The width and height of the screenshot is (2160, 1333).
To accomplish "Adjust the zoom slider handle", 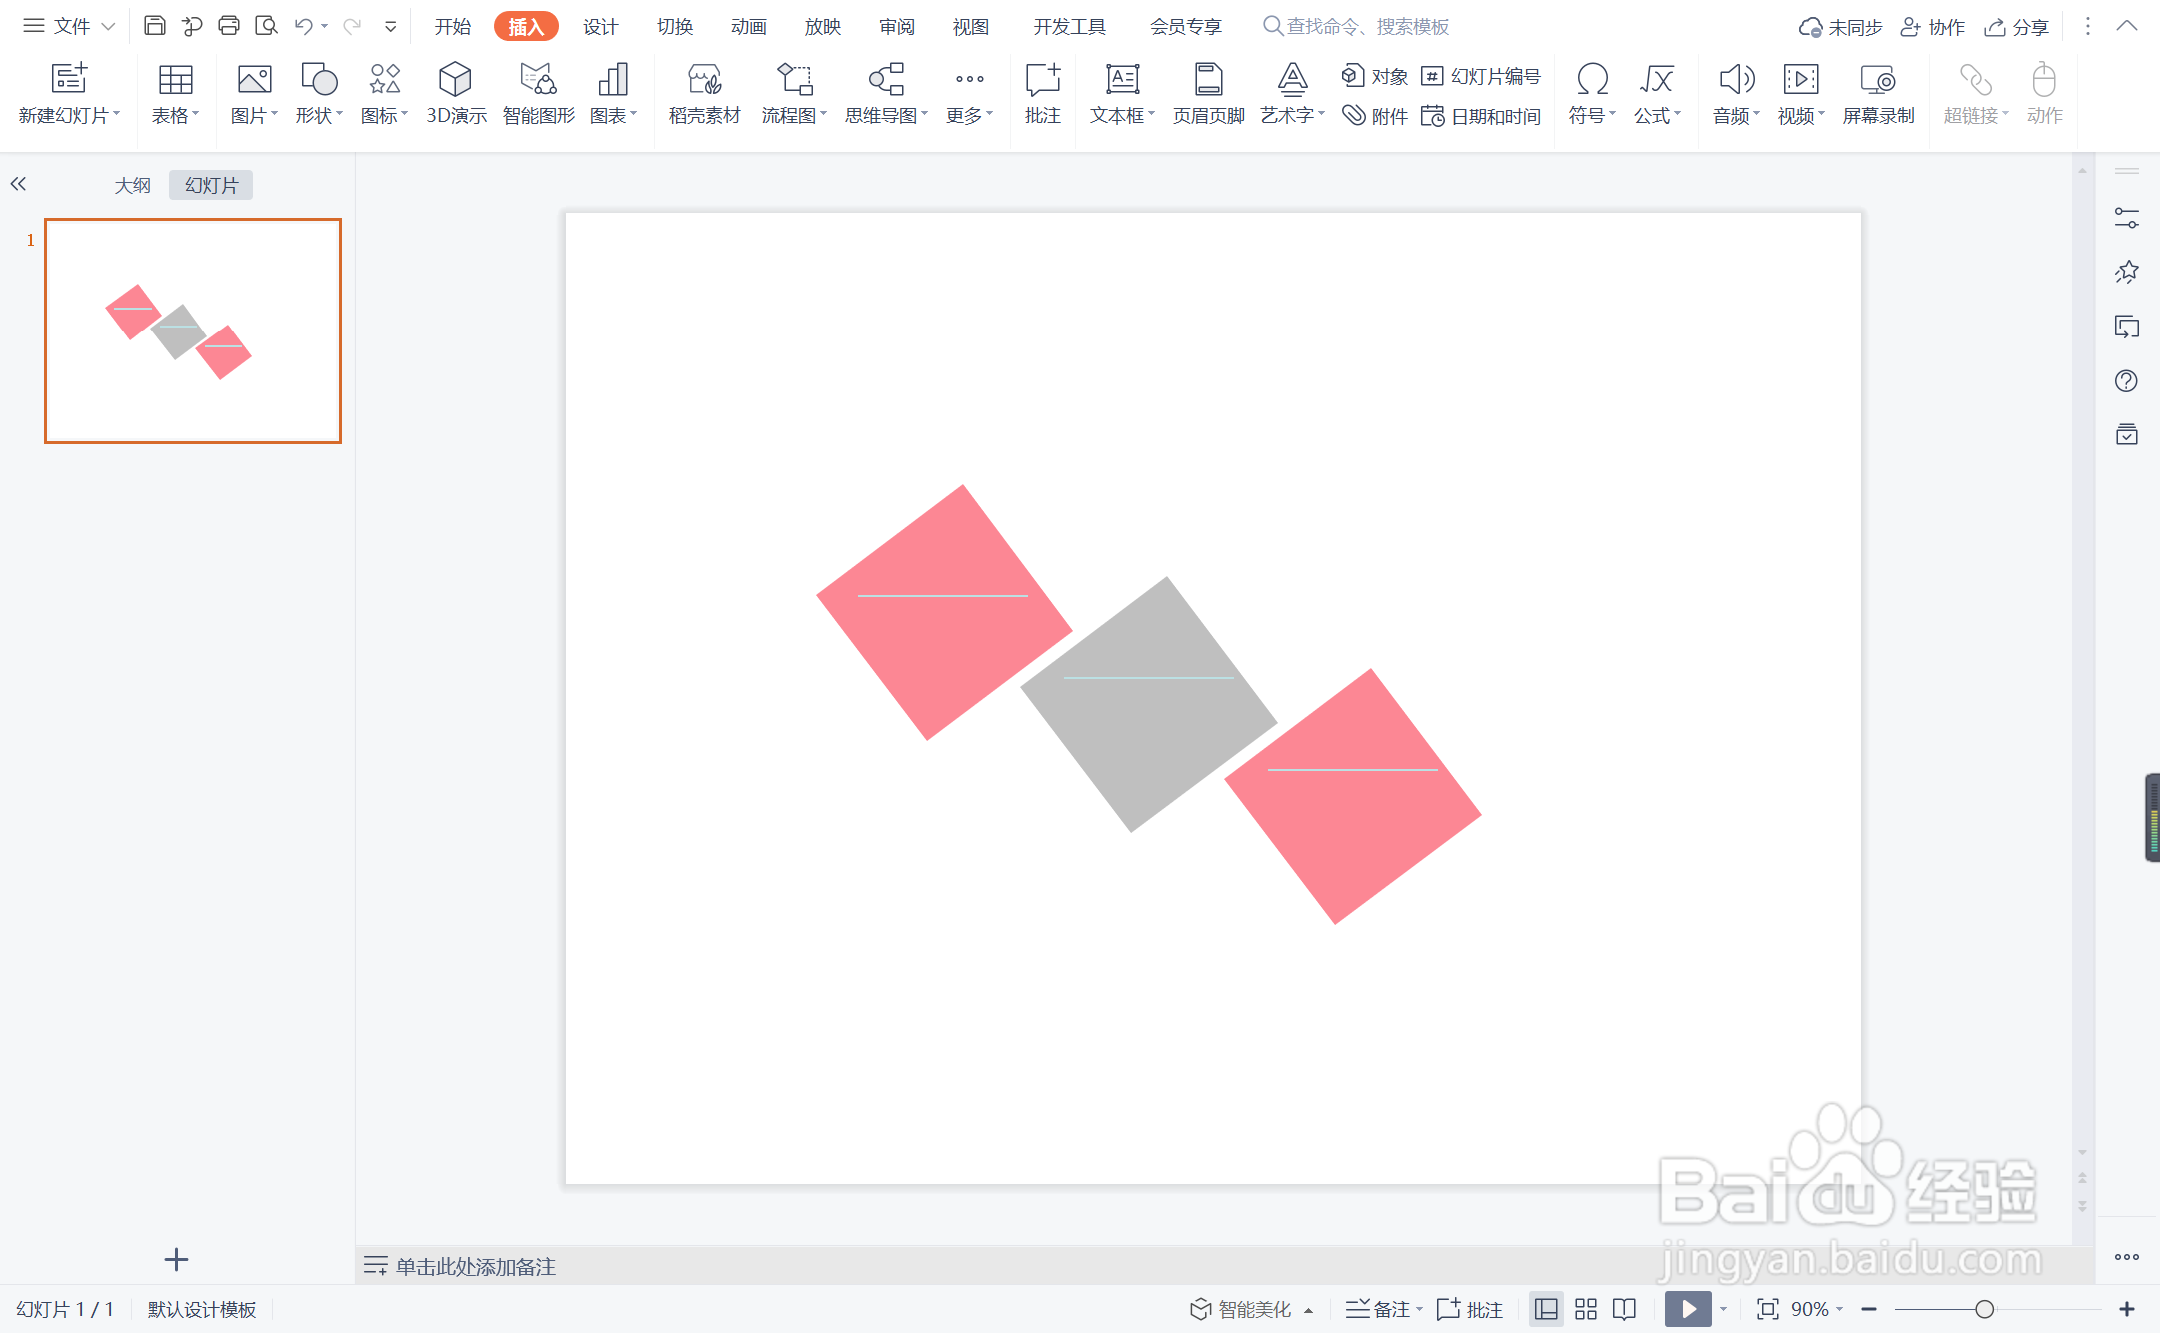I will coord(1984,1309).
